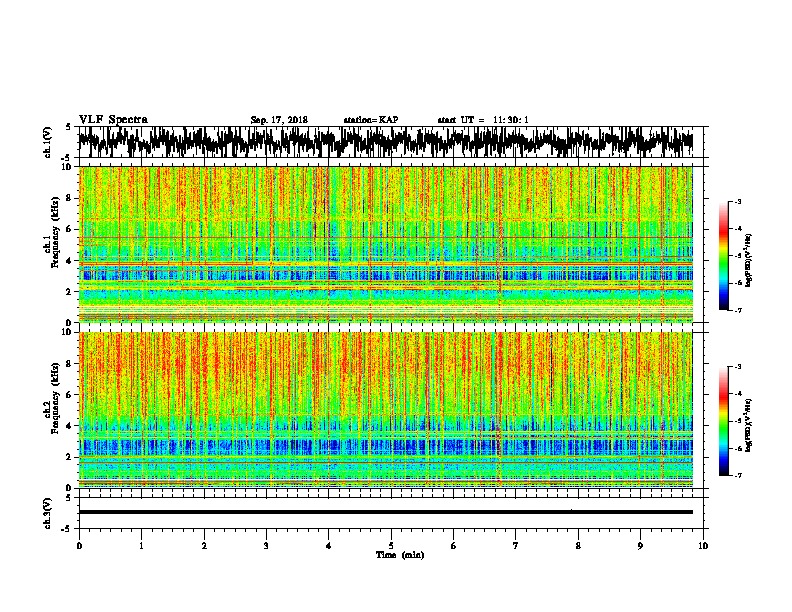Click the "4" tick label on the time axis

[329, 546]
